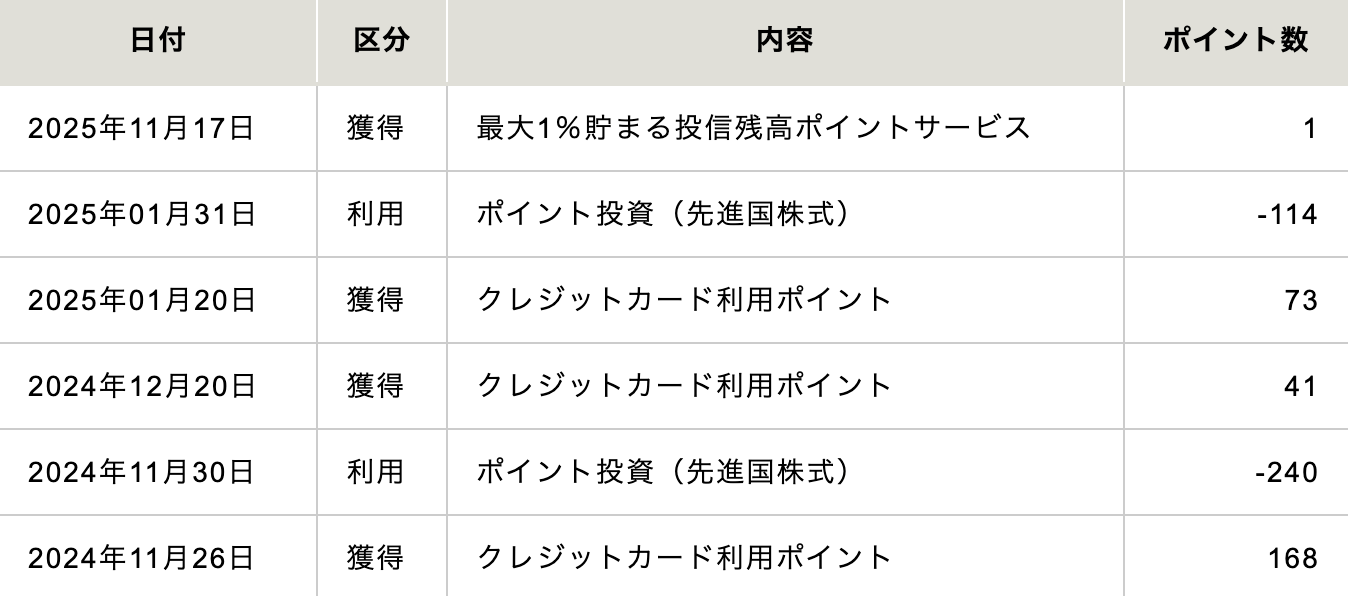Click the 日付 column header
1348x596 pixels.
(x=158, y=41)
